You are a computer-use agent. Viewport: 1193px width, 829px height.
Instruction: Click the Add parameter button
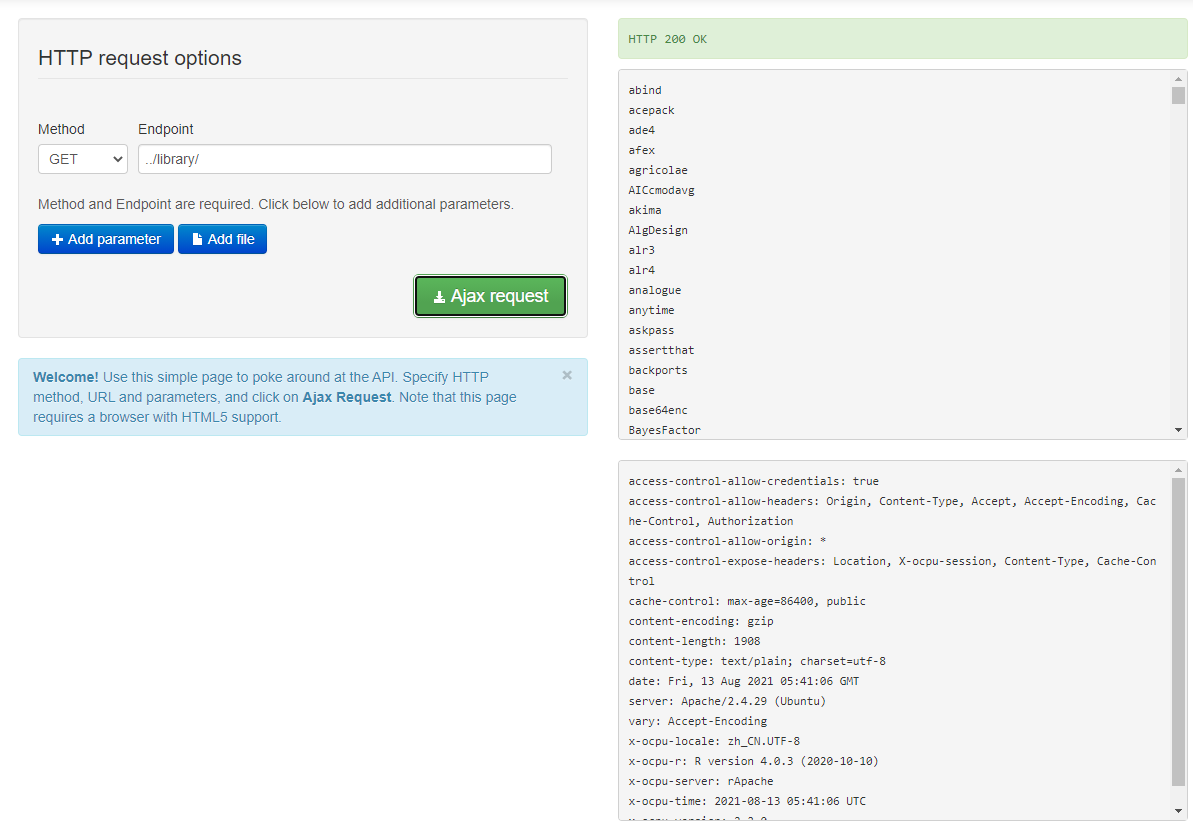pos(105,239)
